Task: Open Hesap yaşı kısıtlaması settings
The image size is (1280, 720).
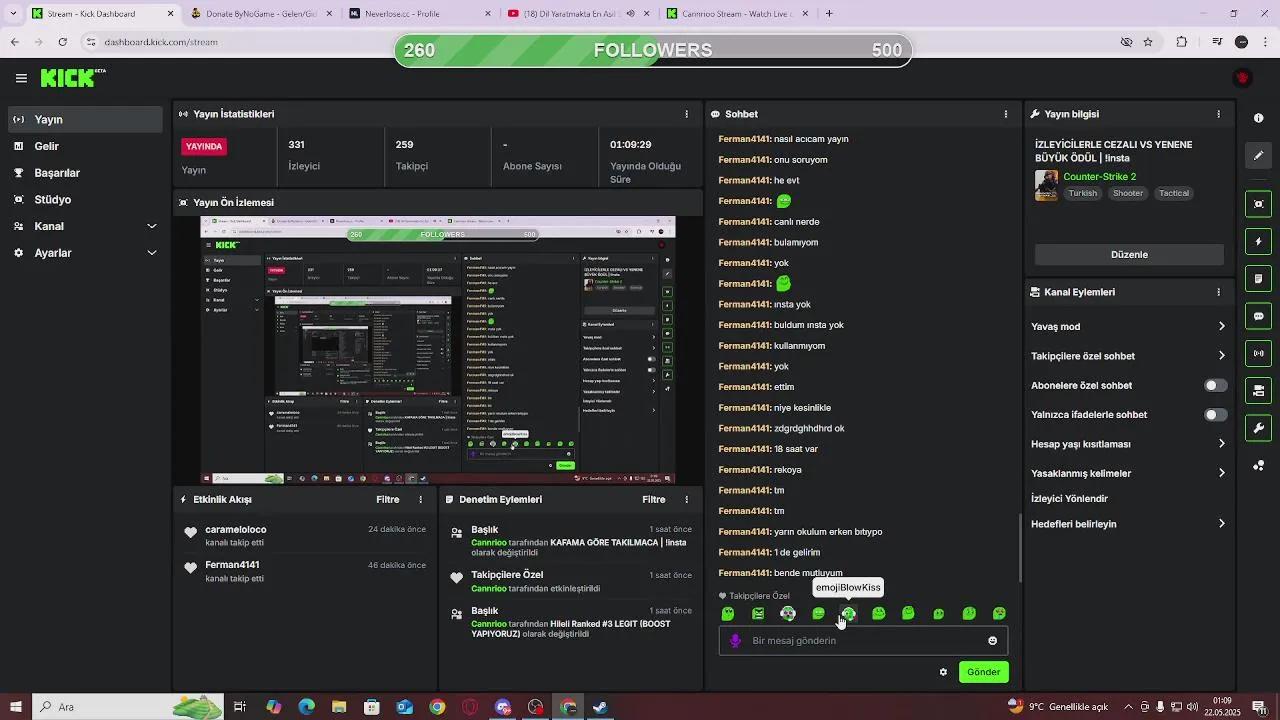Action: pyautogui.click(x=1128, y=444)
